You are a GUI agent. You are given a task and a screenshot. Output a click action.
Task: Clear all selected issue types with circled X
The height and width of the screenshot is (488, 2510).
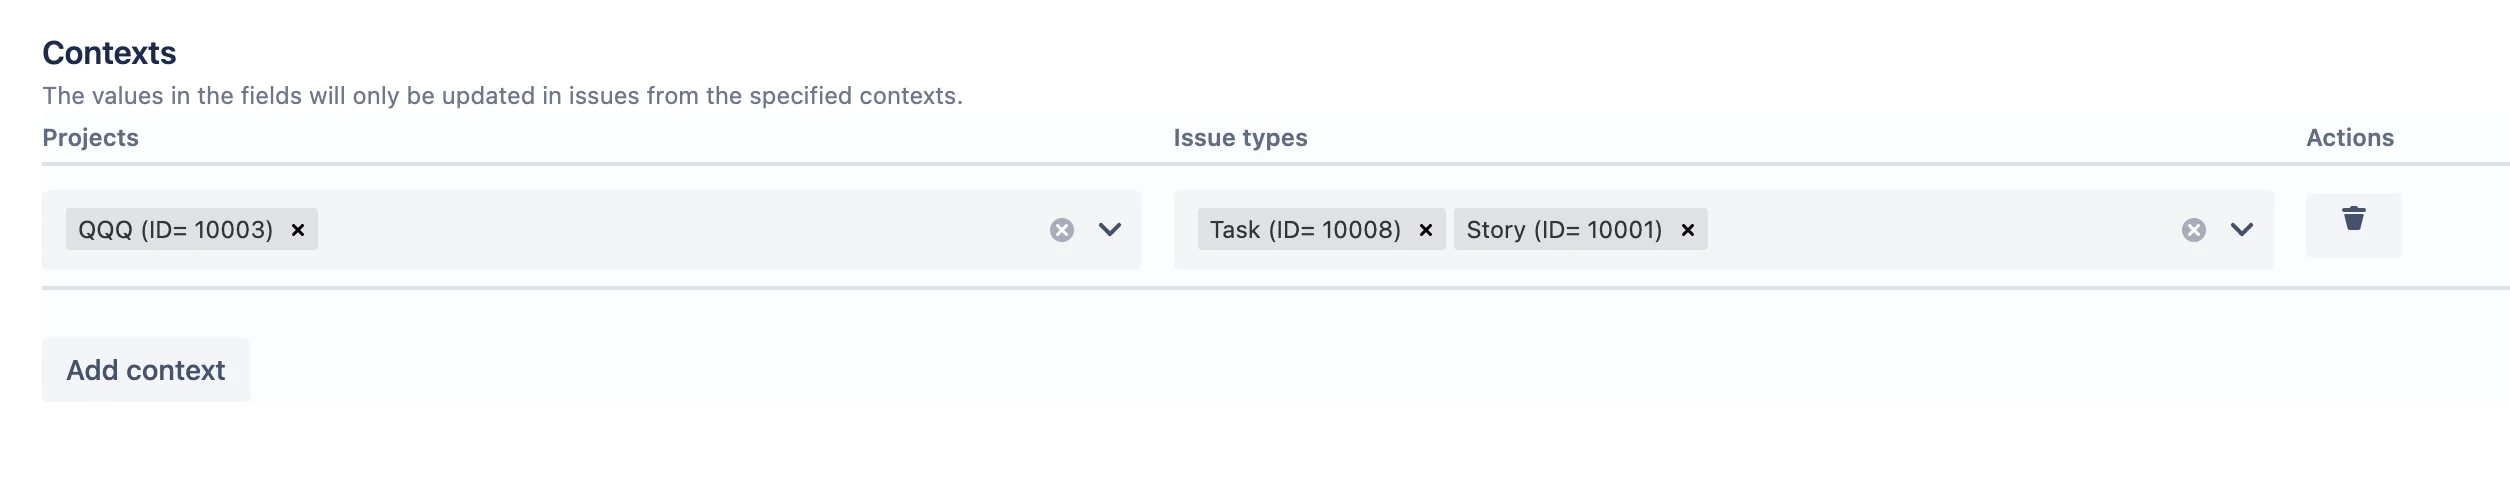coord(2194,230)
